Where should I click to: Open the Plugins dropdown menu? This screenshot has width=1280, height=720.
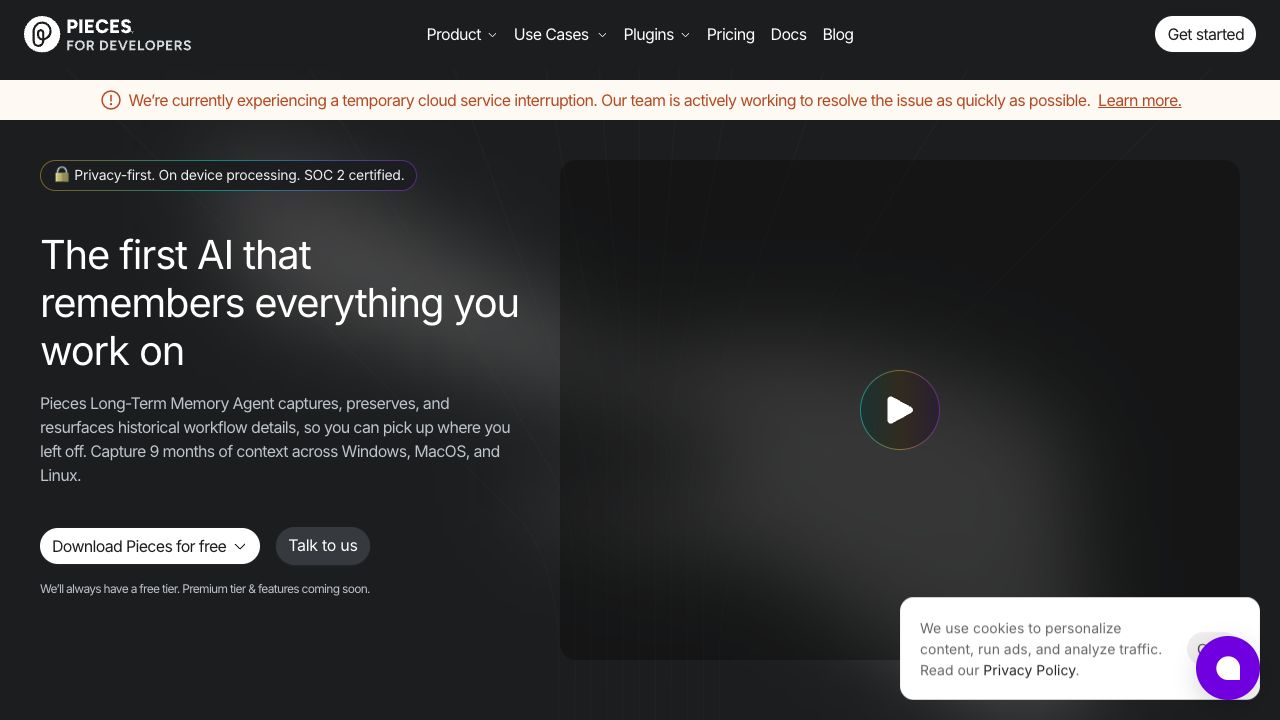pos(656,34)
